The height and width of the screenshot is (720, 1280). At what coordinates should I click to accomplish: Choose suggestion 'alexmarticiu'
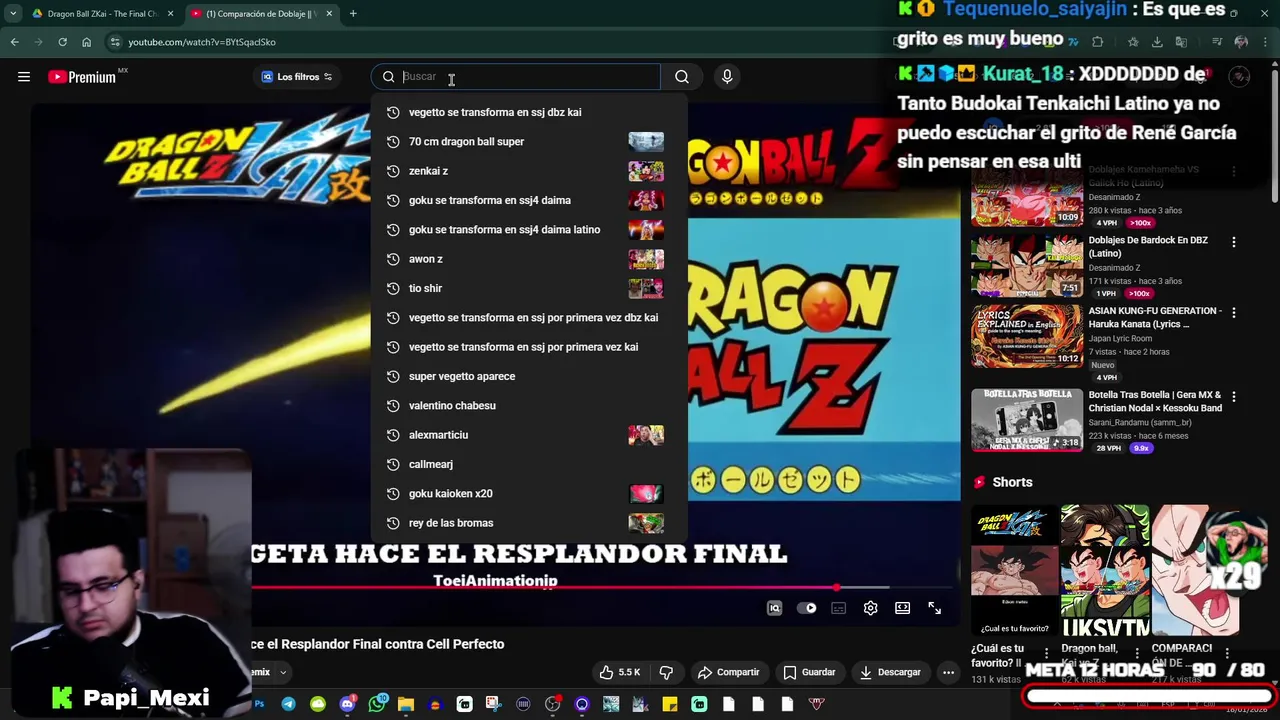click(x=529, y=435)
